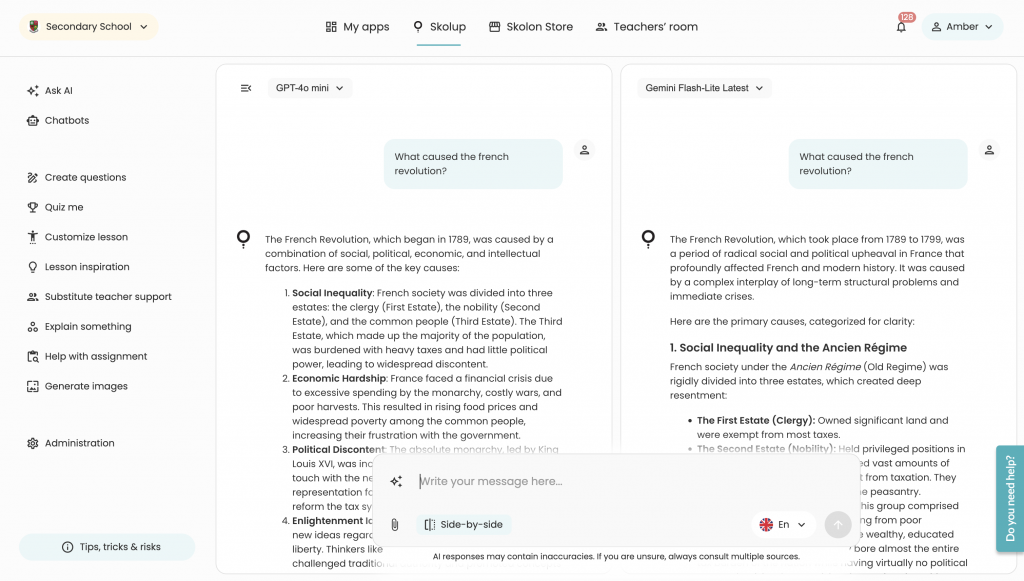
Task: Click the paperclip attach file icon
Action: 395,525
